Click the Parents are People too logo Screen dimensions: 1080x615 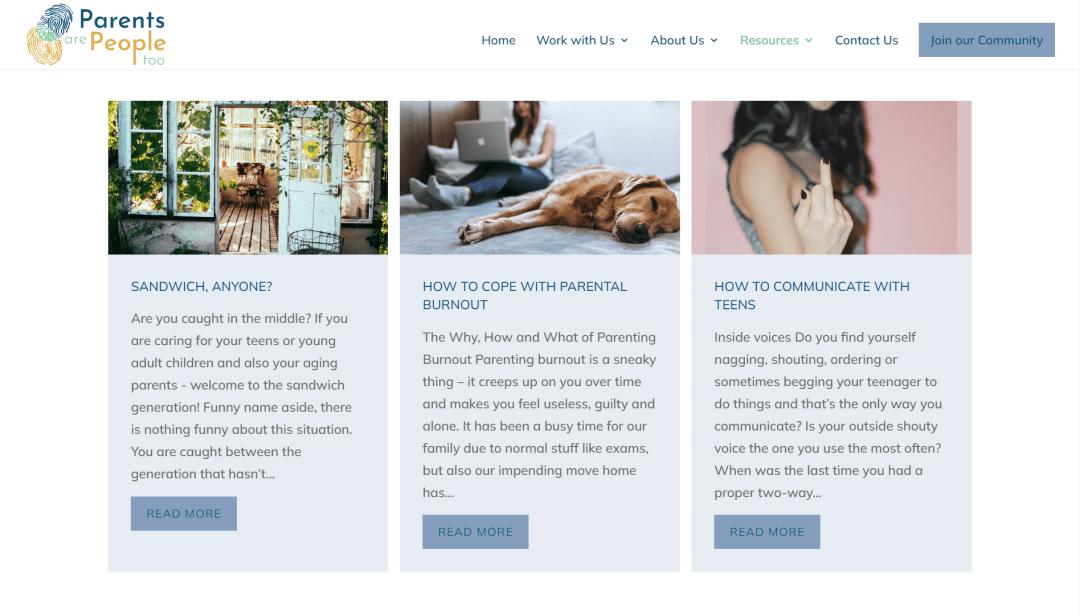tap(96, 35)
